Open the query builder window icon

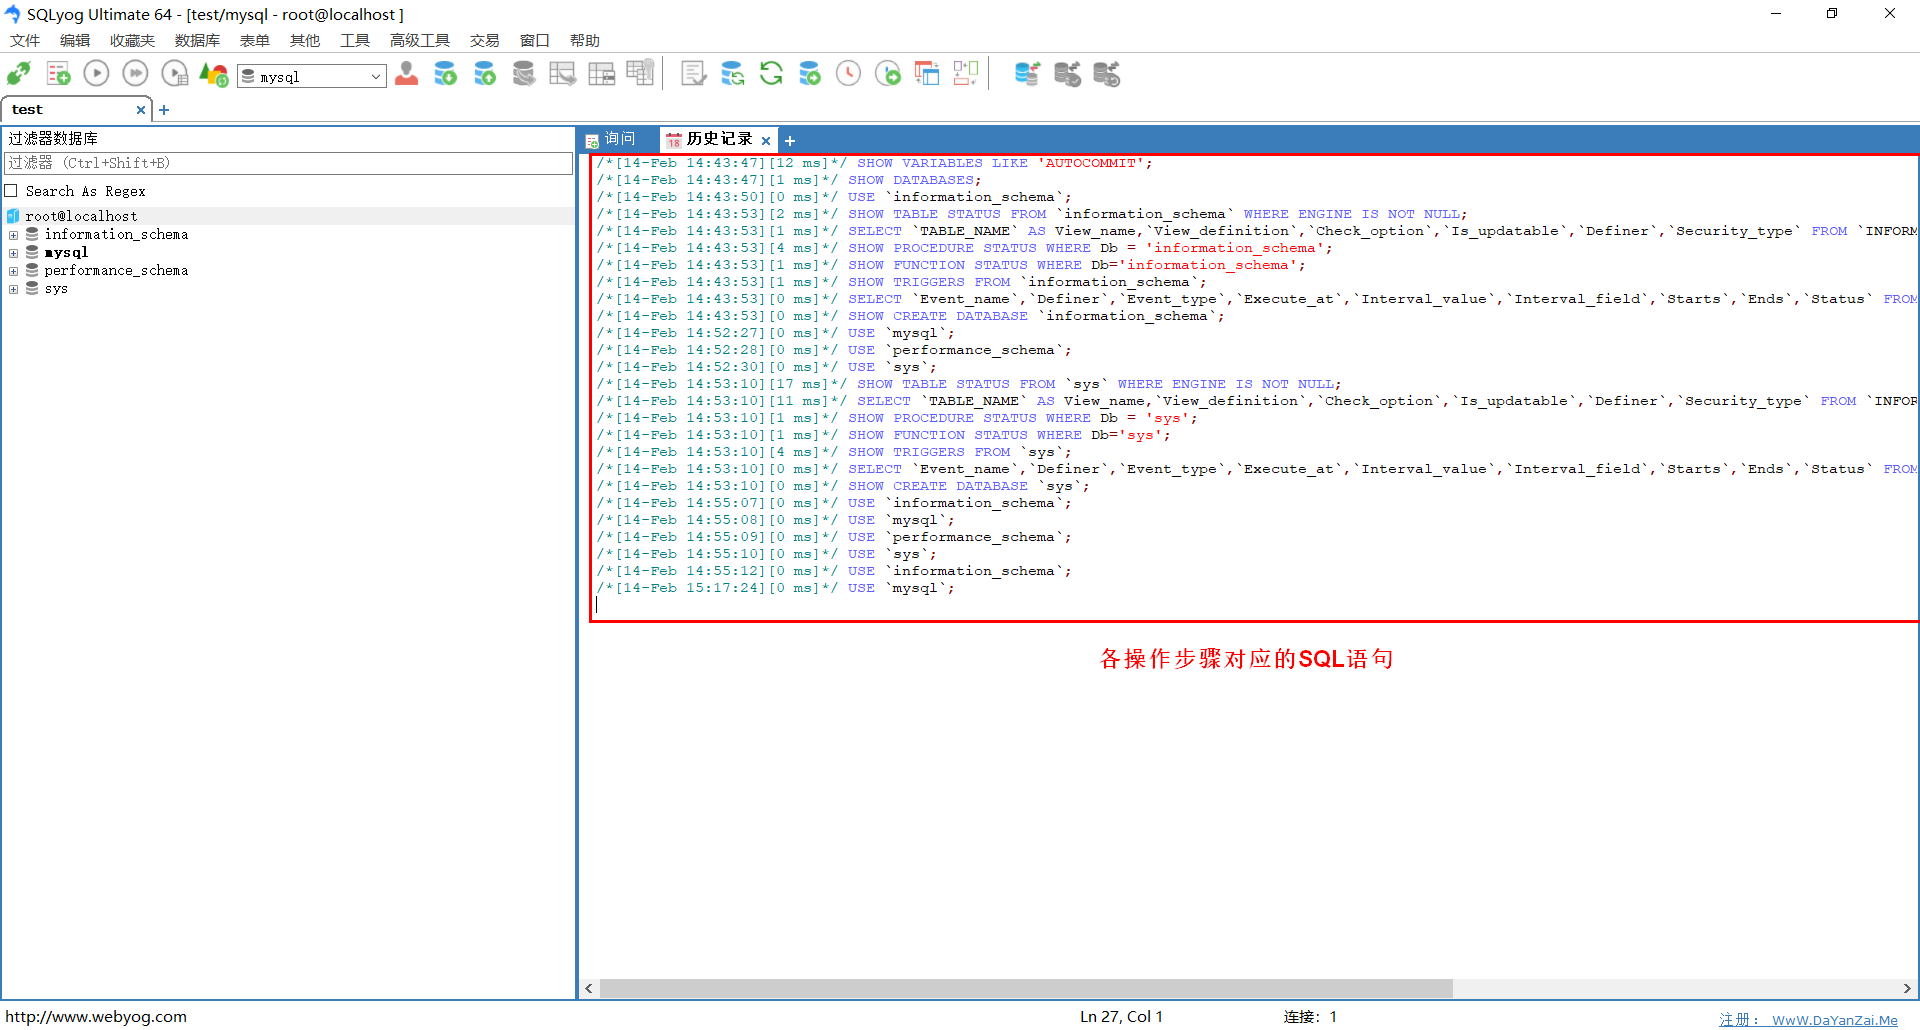click(x=927, y=74)
